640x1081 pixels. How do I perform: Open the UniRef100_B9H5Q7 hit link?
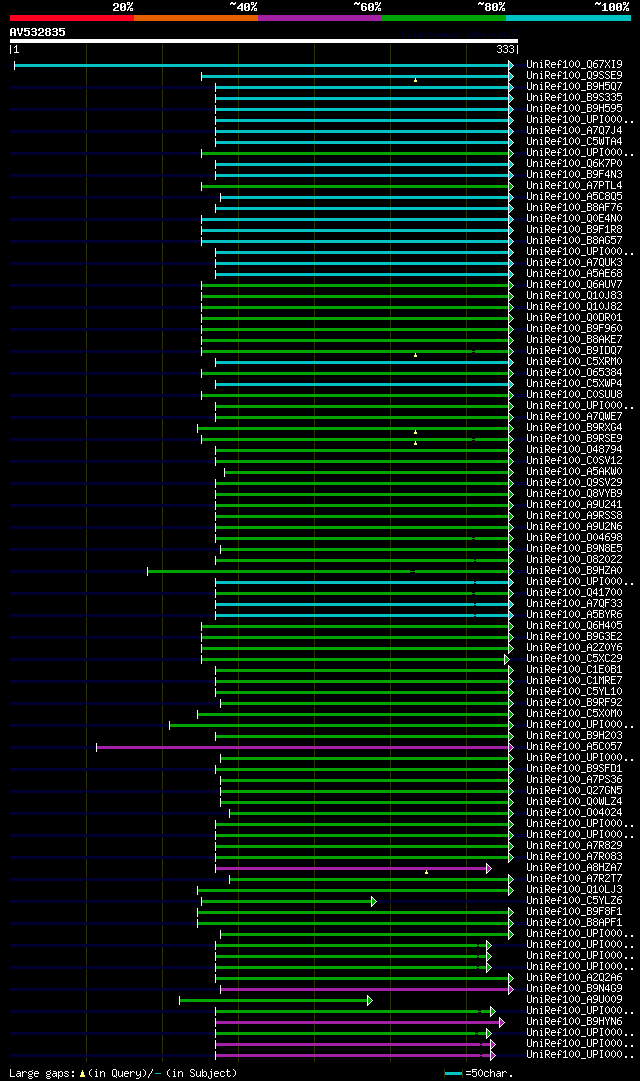574,87
